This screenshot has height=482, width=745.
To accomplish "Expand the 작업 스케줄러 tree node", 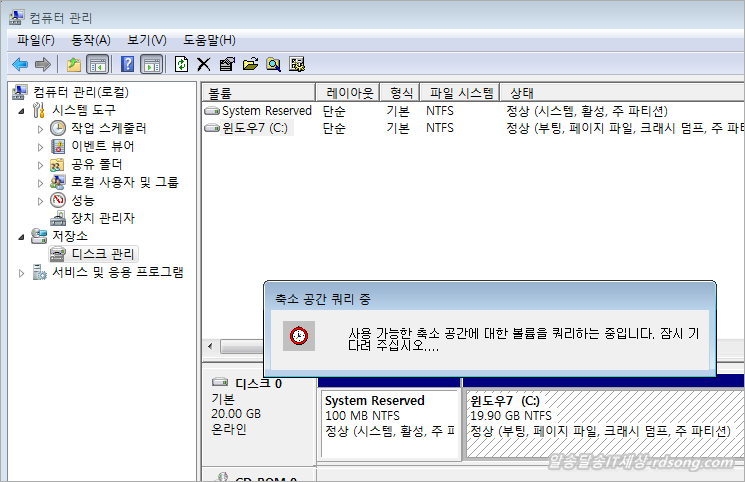I will tap(40, 128).
